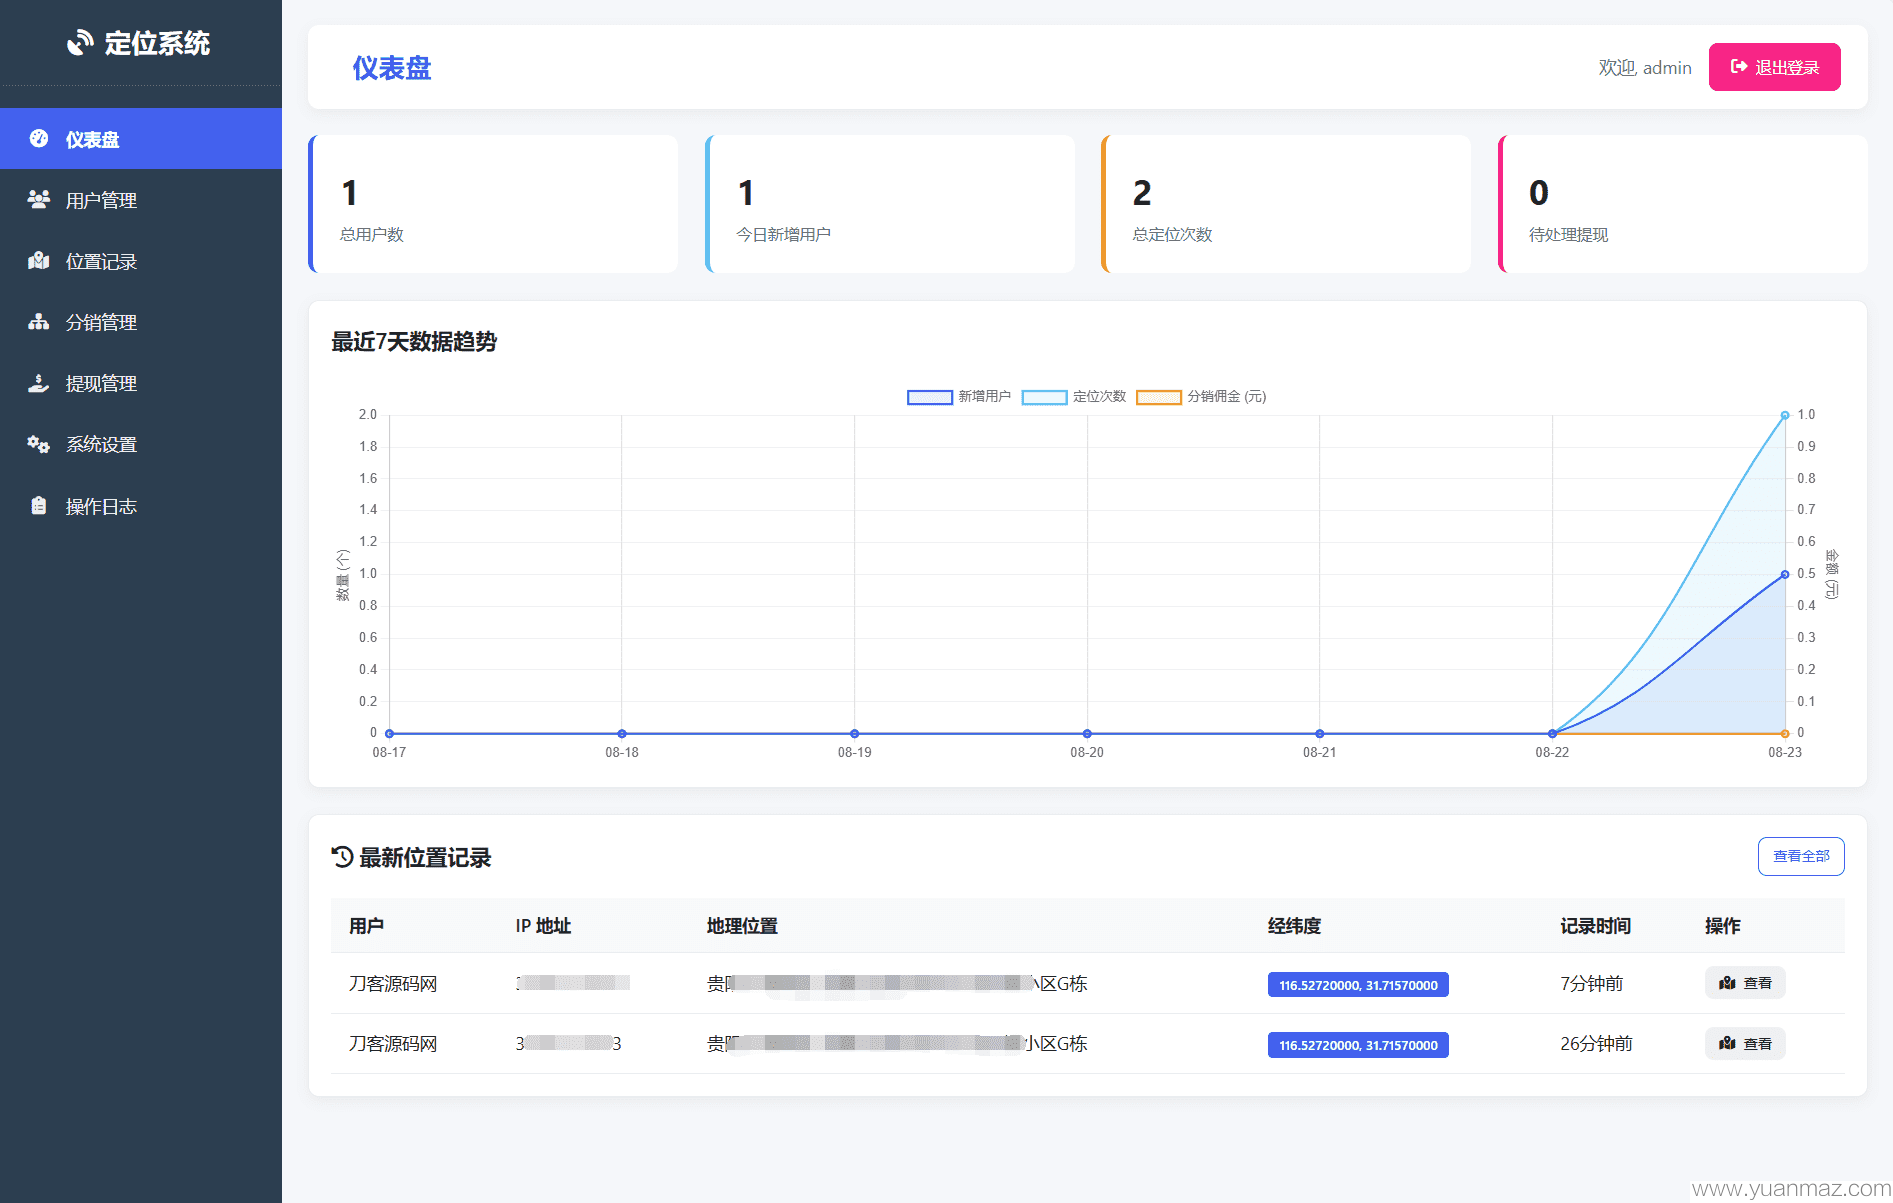Image resolution: width=1893 pixels, height=1203 pixels.
Task: Open 操作日志 in the sidebar
Action: click(141, 505)
